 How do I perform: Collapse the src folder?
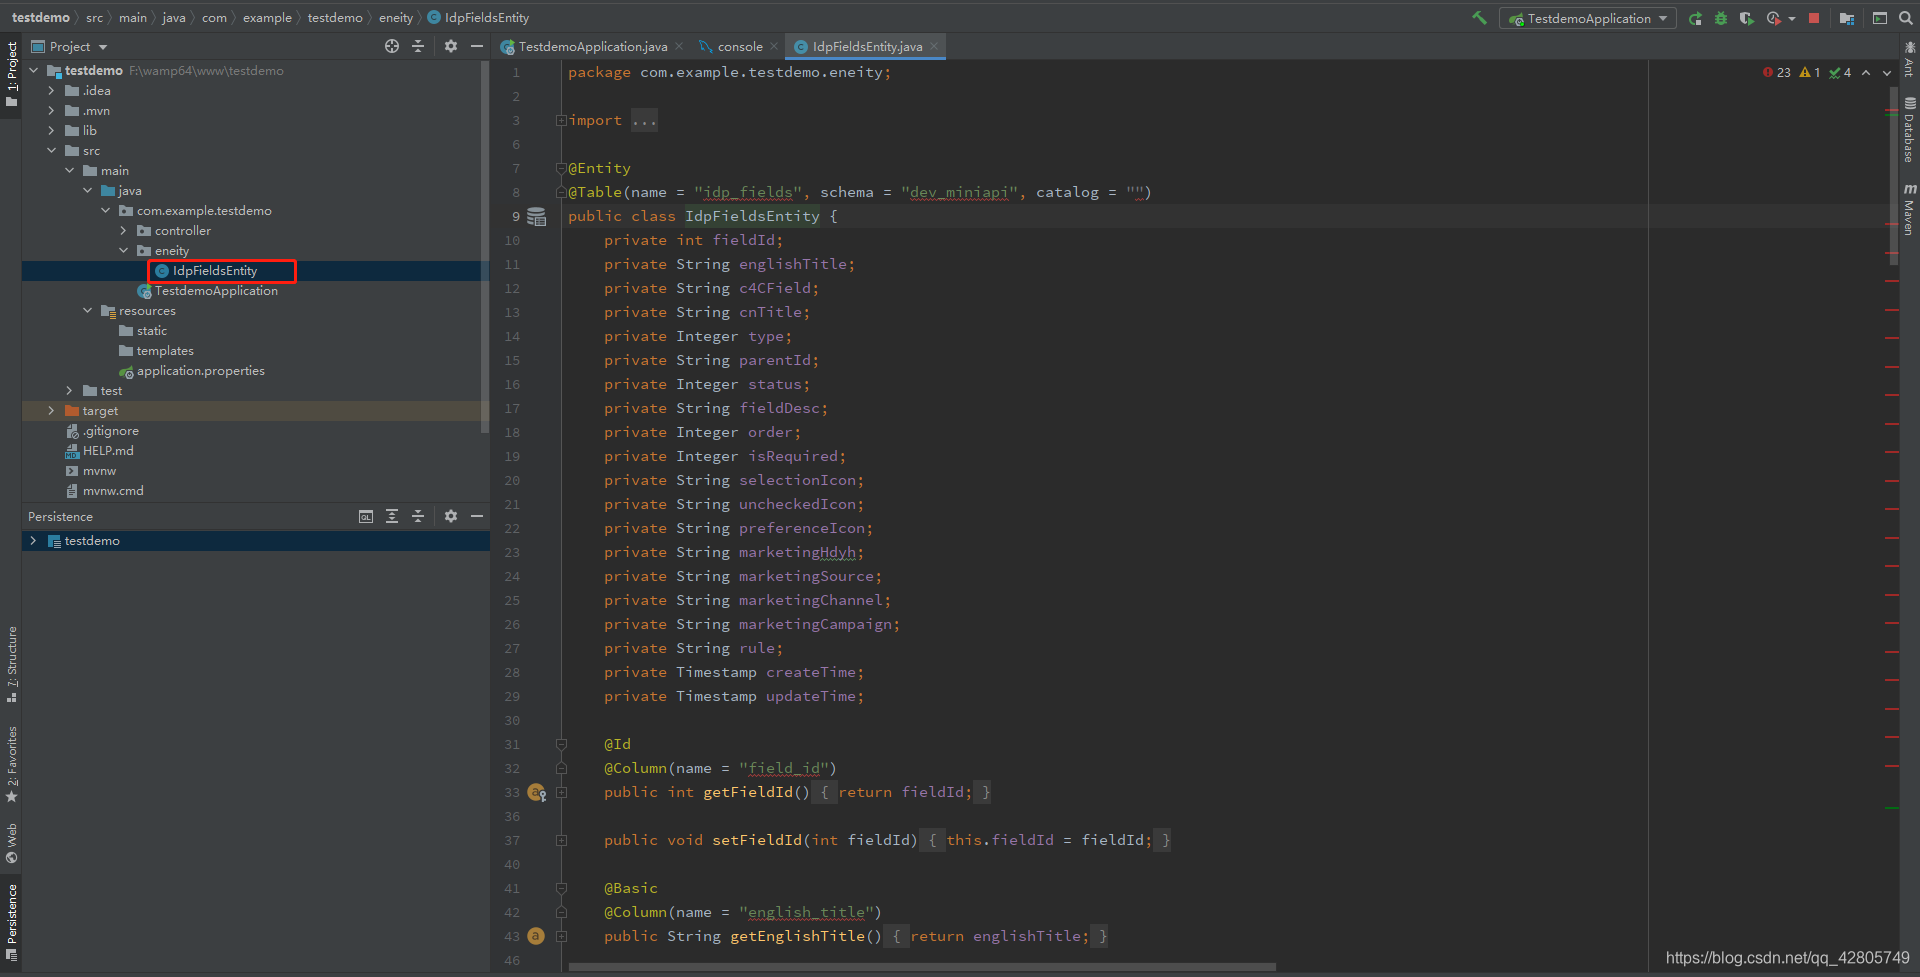coord(51,150)
